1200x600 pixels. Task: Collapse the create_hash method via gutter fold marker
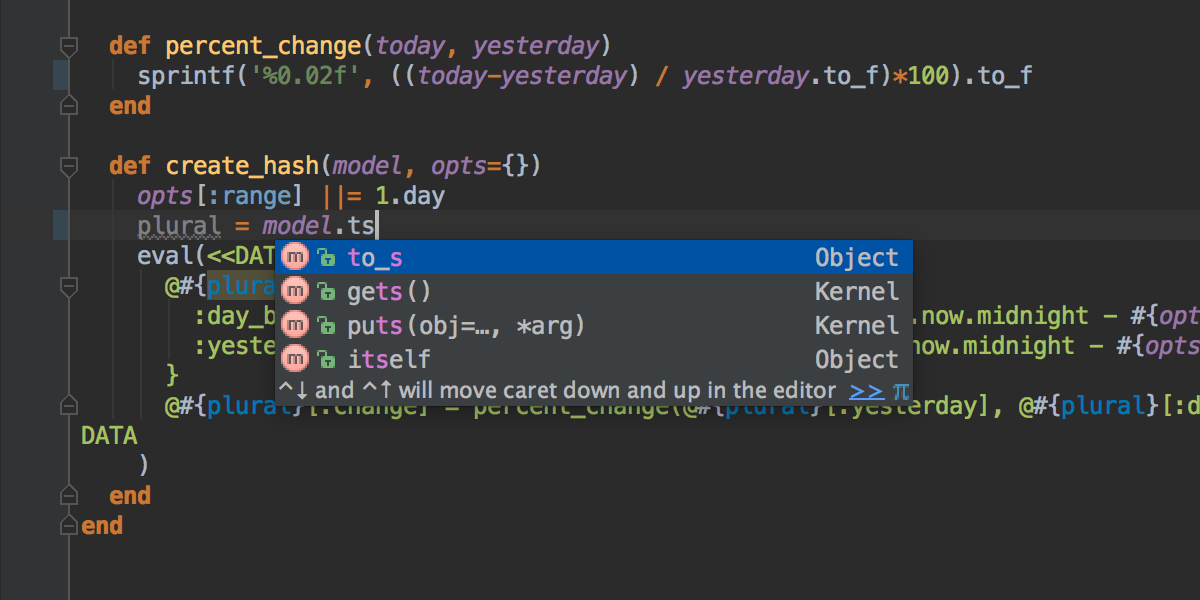[68, 166]
